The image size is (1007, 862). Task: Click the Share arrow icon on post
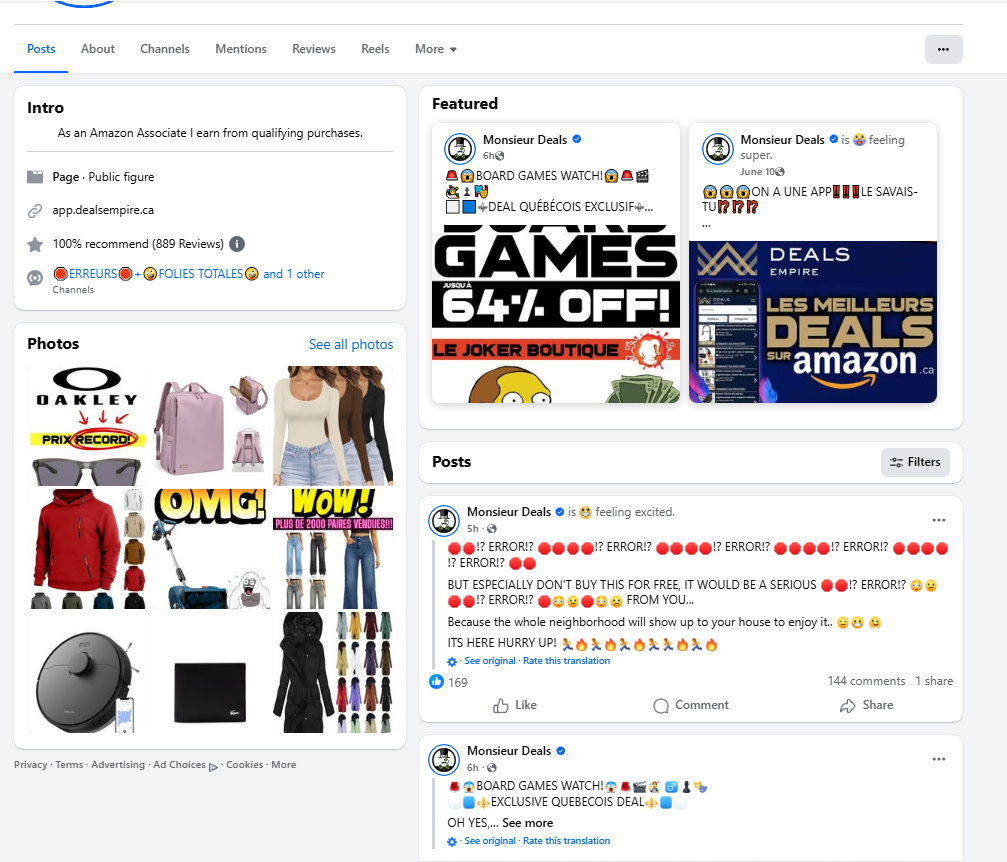click(x=848, y=705)
